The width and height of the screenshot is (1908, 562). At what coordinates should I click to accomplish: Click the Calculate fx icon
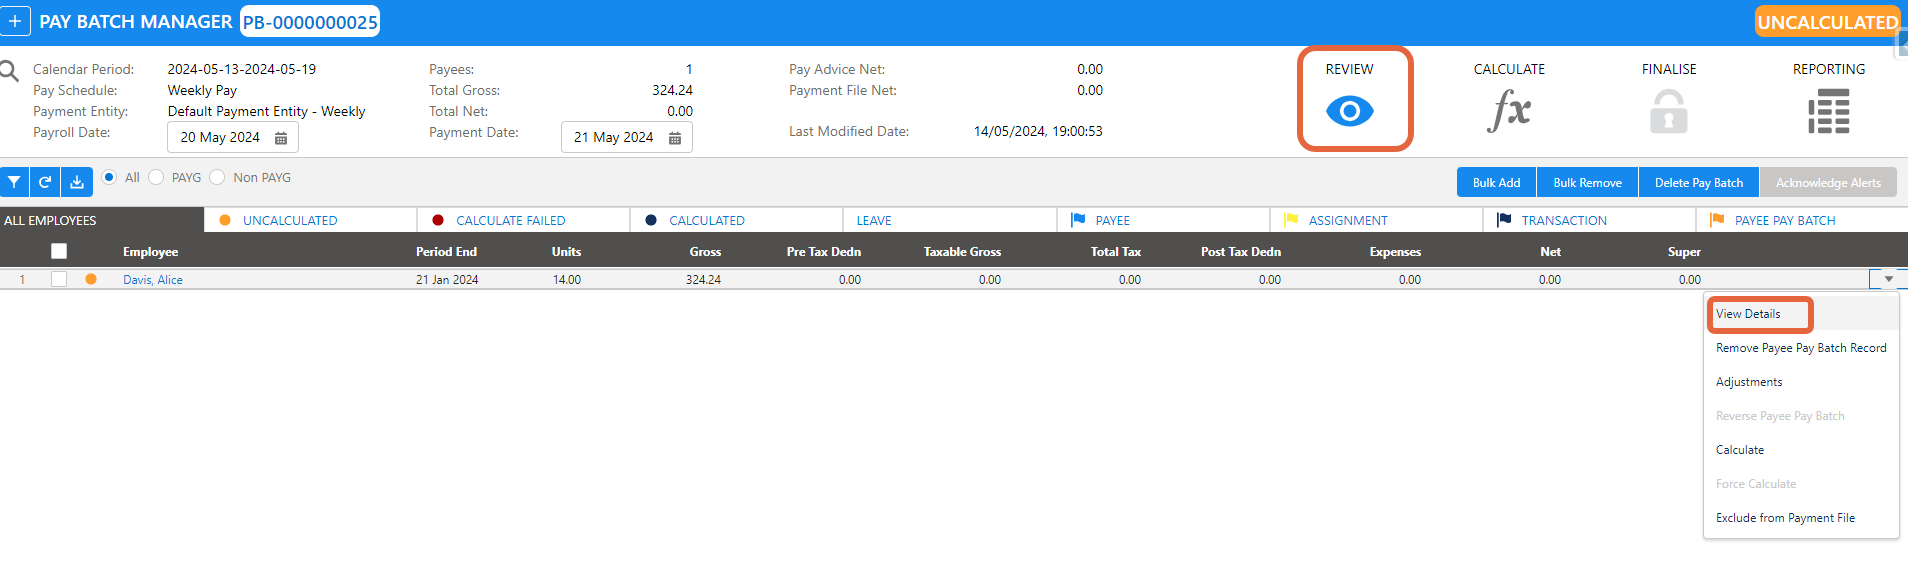coord(1509,110)
